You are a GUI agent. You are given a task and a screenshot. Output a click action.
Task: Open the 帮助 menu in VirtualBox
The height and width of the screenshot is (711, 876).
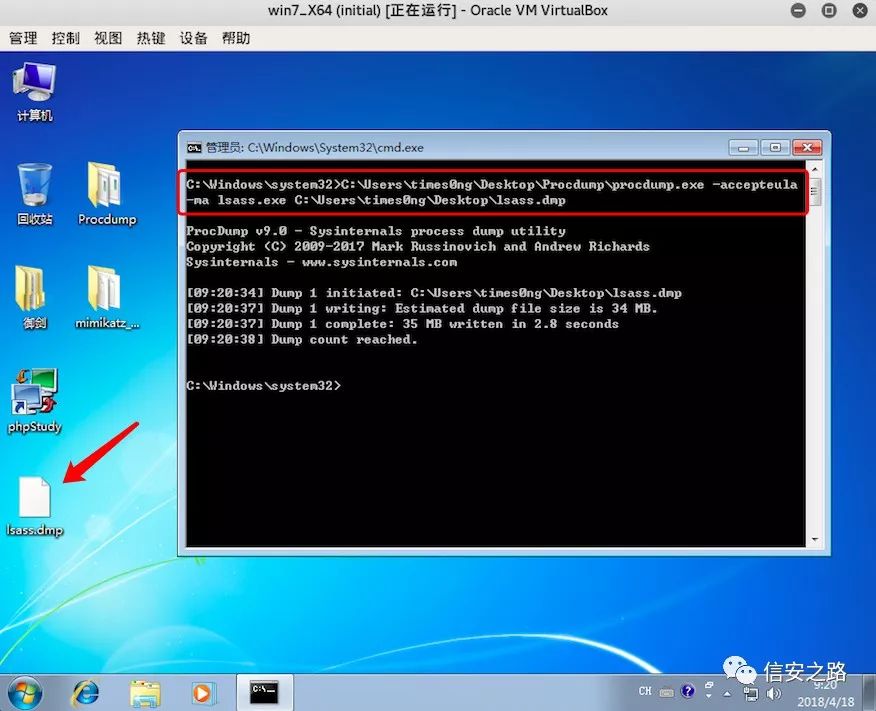point(236,38)
